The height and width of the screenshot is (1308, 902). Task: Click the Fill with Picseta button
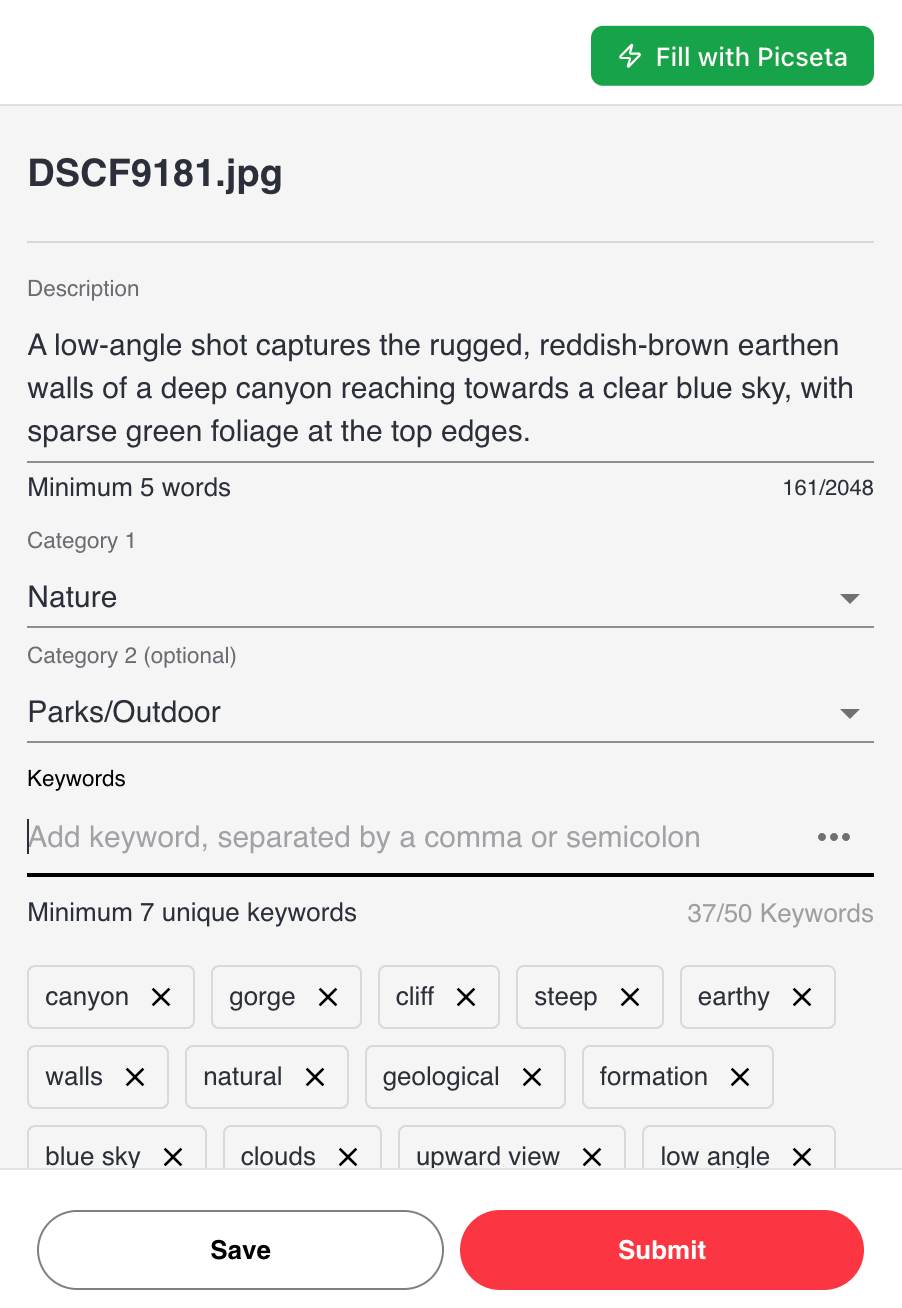tap(731, 56)
